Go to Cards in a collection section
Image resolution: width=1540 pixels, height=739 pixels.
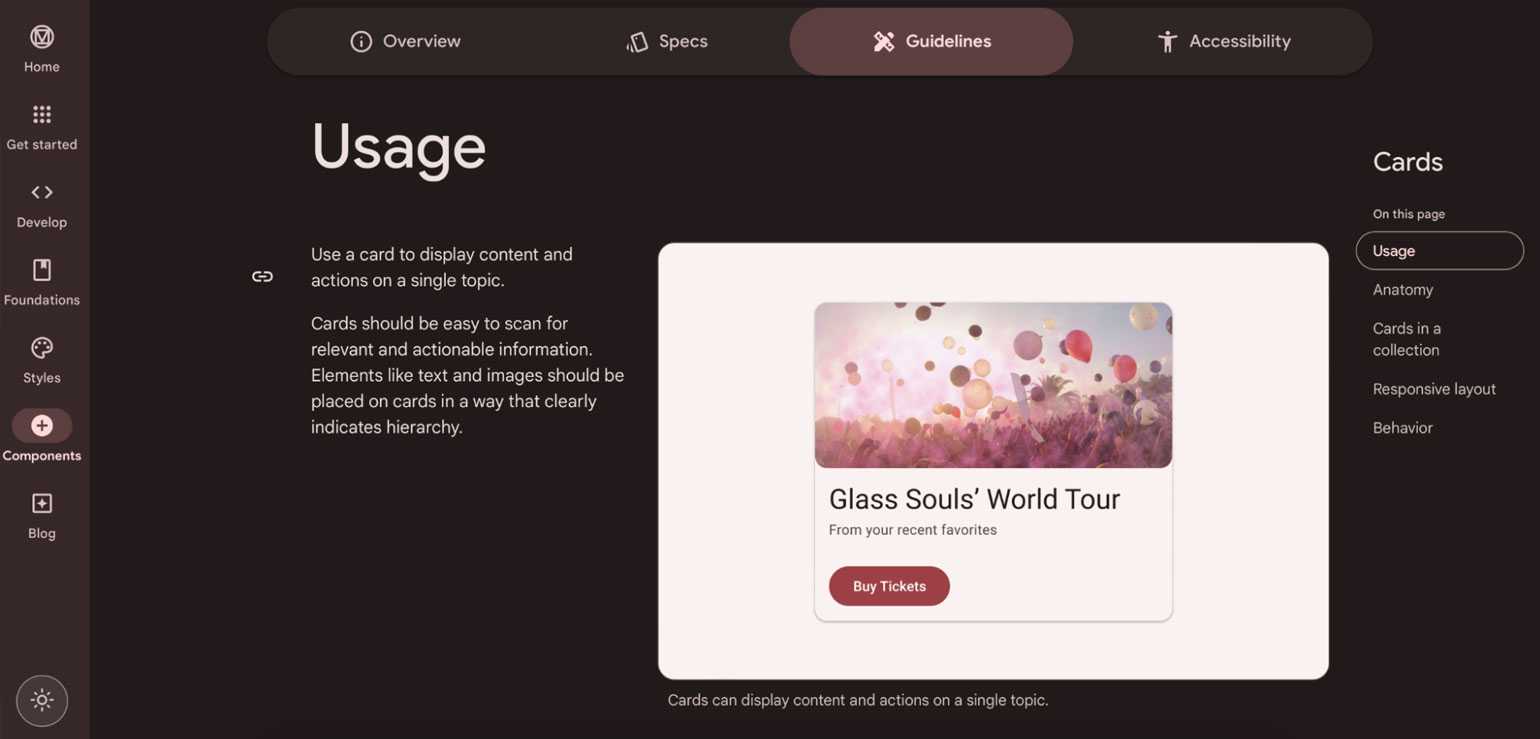1406,339
